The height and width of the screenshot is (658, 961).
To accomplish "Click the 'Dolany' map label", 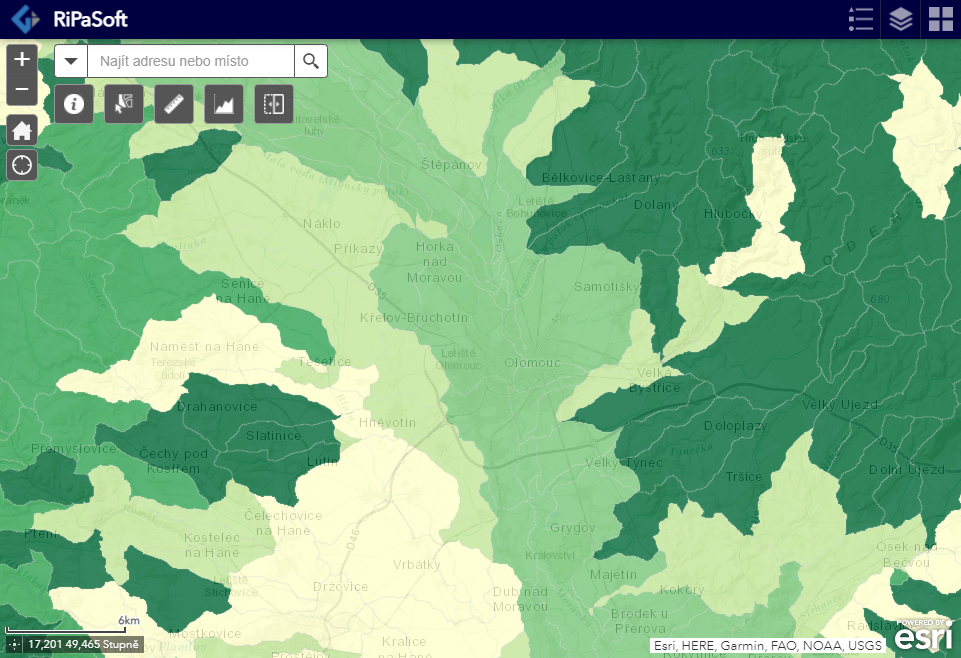I will (656, 205).
